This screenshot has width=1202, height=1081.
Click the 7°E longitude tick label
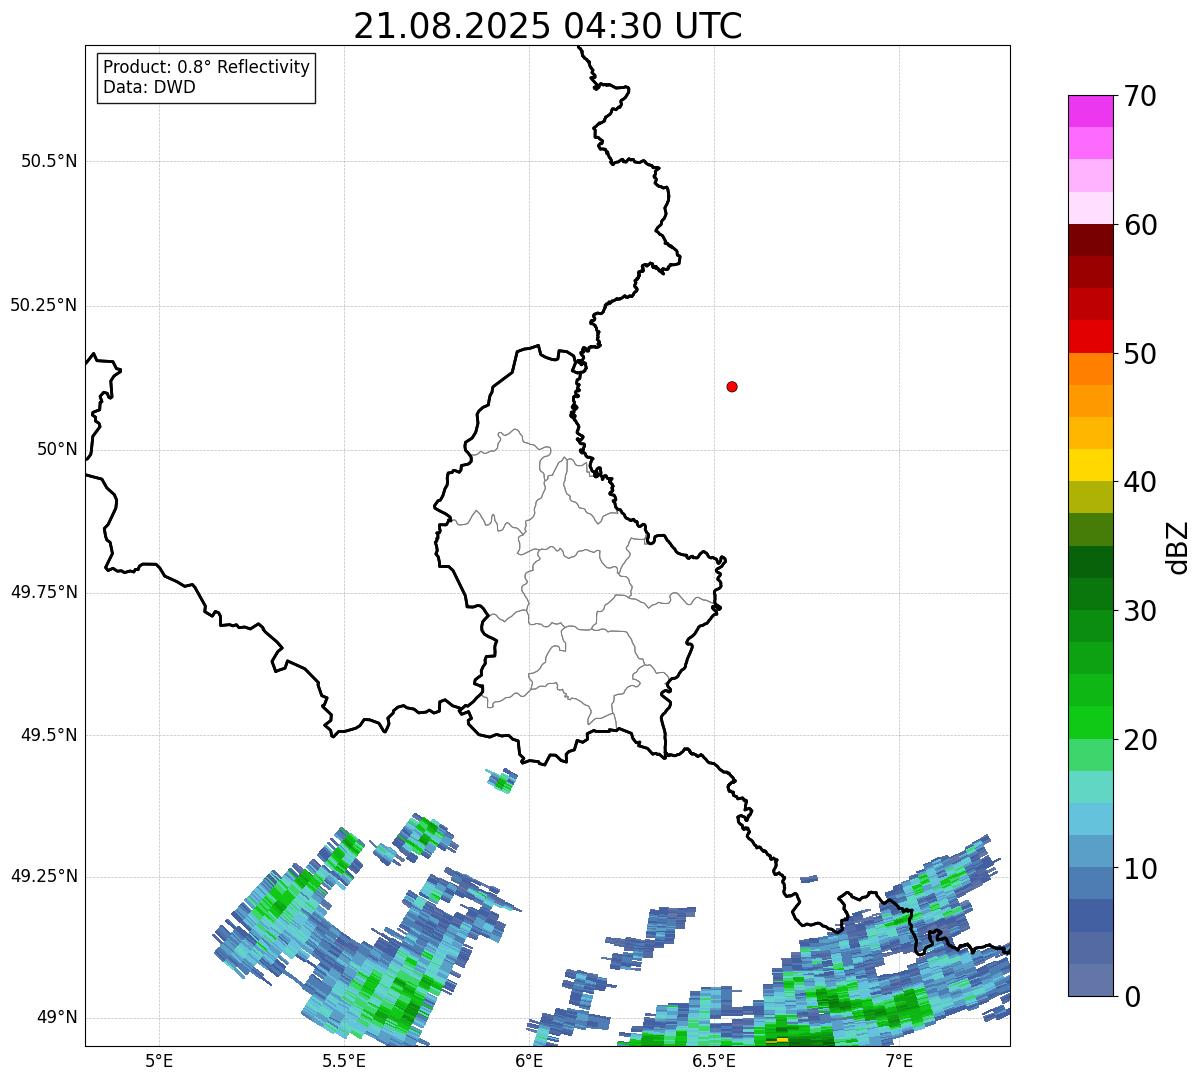[x=899, y=1061]
